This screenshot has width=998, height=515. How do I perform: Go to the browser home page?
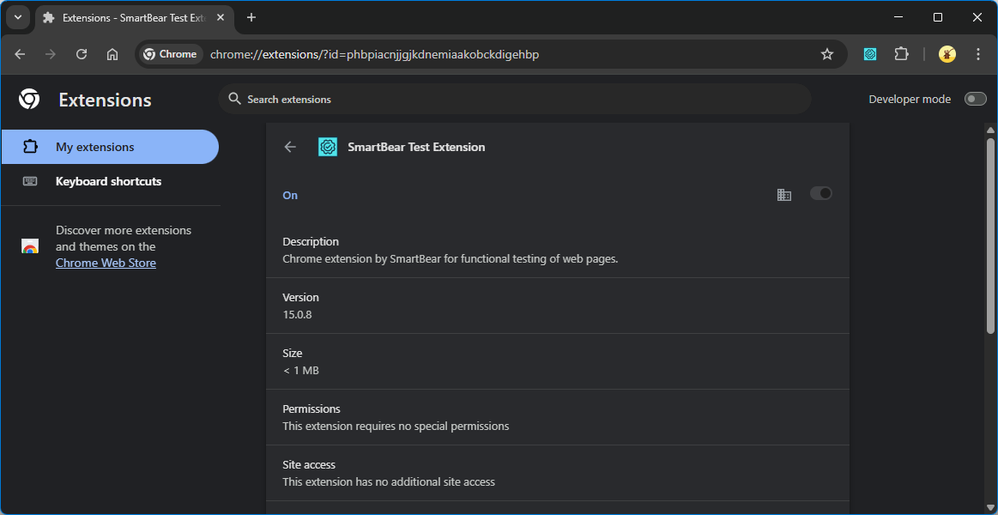(112, 54)
